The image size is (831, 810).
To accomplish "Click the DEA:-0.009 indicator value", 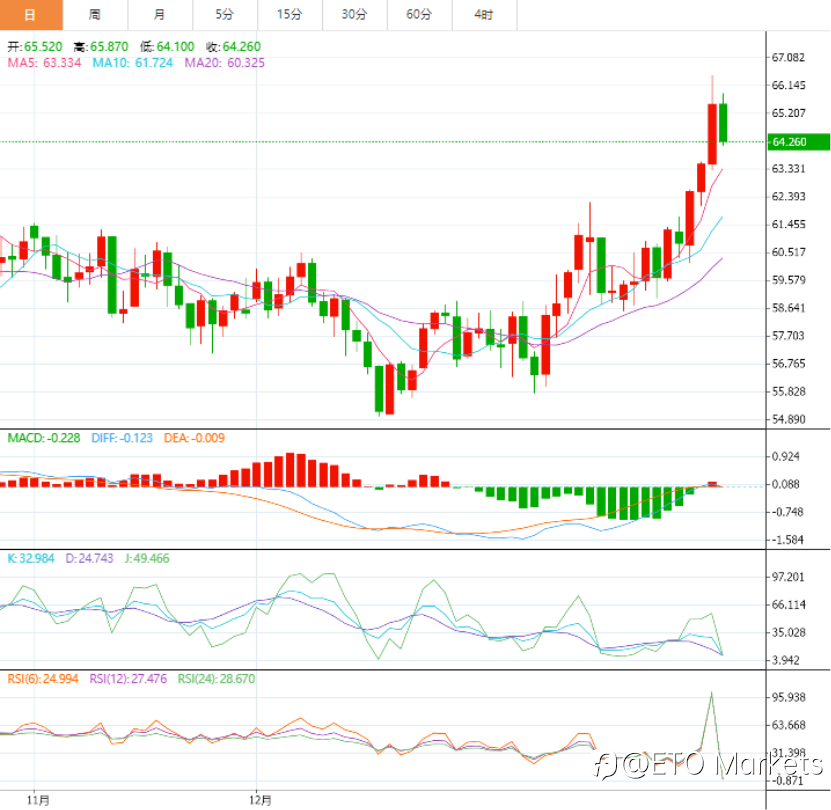I will click(x=195, y=438).
